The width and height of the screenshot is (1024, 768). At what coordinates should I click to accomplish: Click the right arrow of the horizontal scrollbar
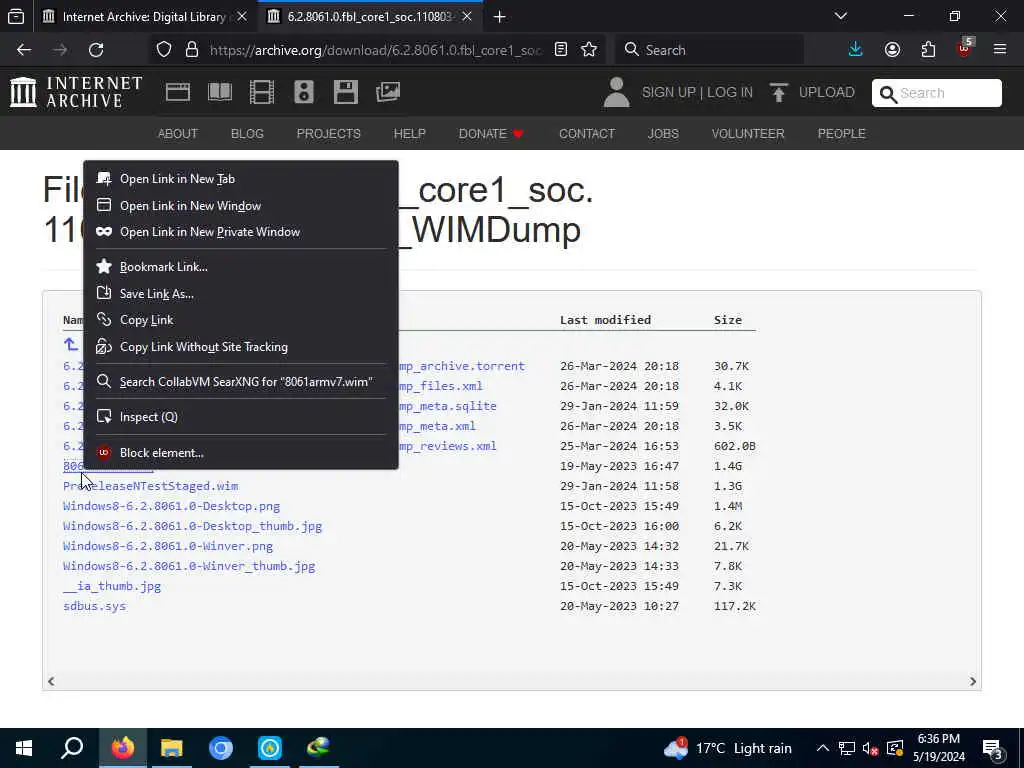[972, 681]
